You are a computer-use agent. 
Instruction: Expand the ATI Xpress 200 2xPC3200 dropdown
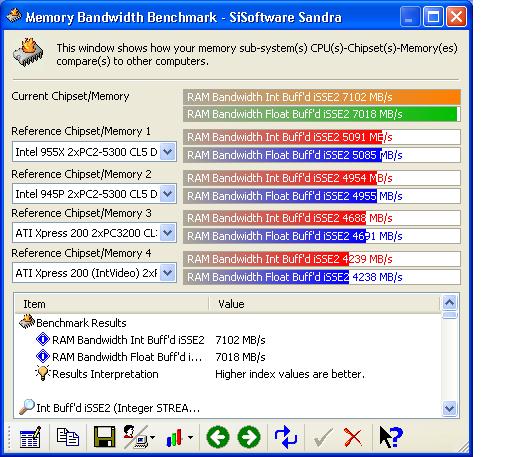coord(167,233)
